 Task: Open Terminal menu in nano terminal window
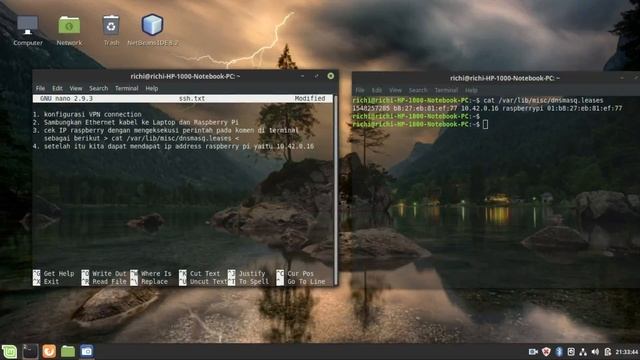click(x=127, y=88)
